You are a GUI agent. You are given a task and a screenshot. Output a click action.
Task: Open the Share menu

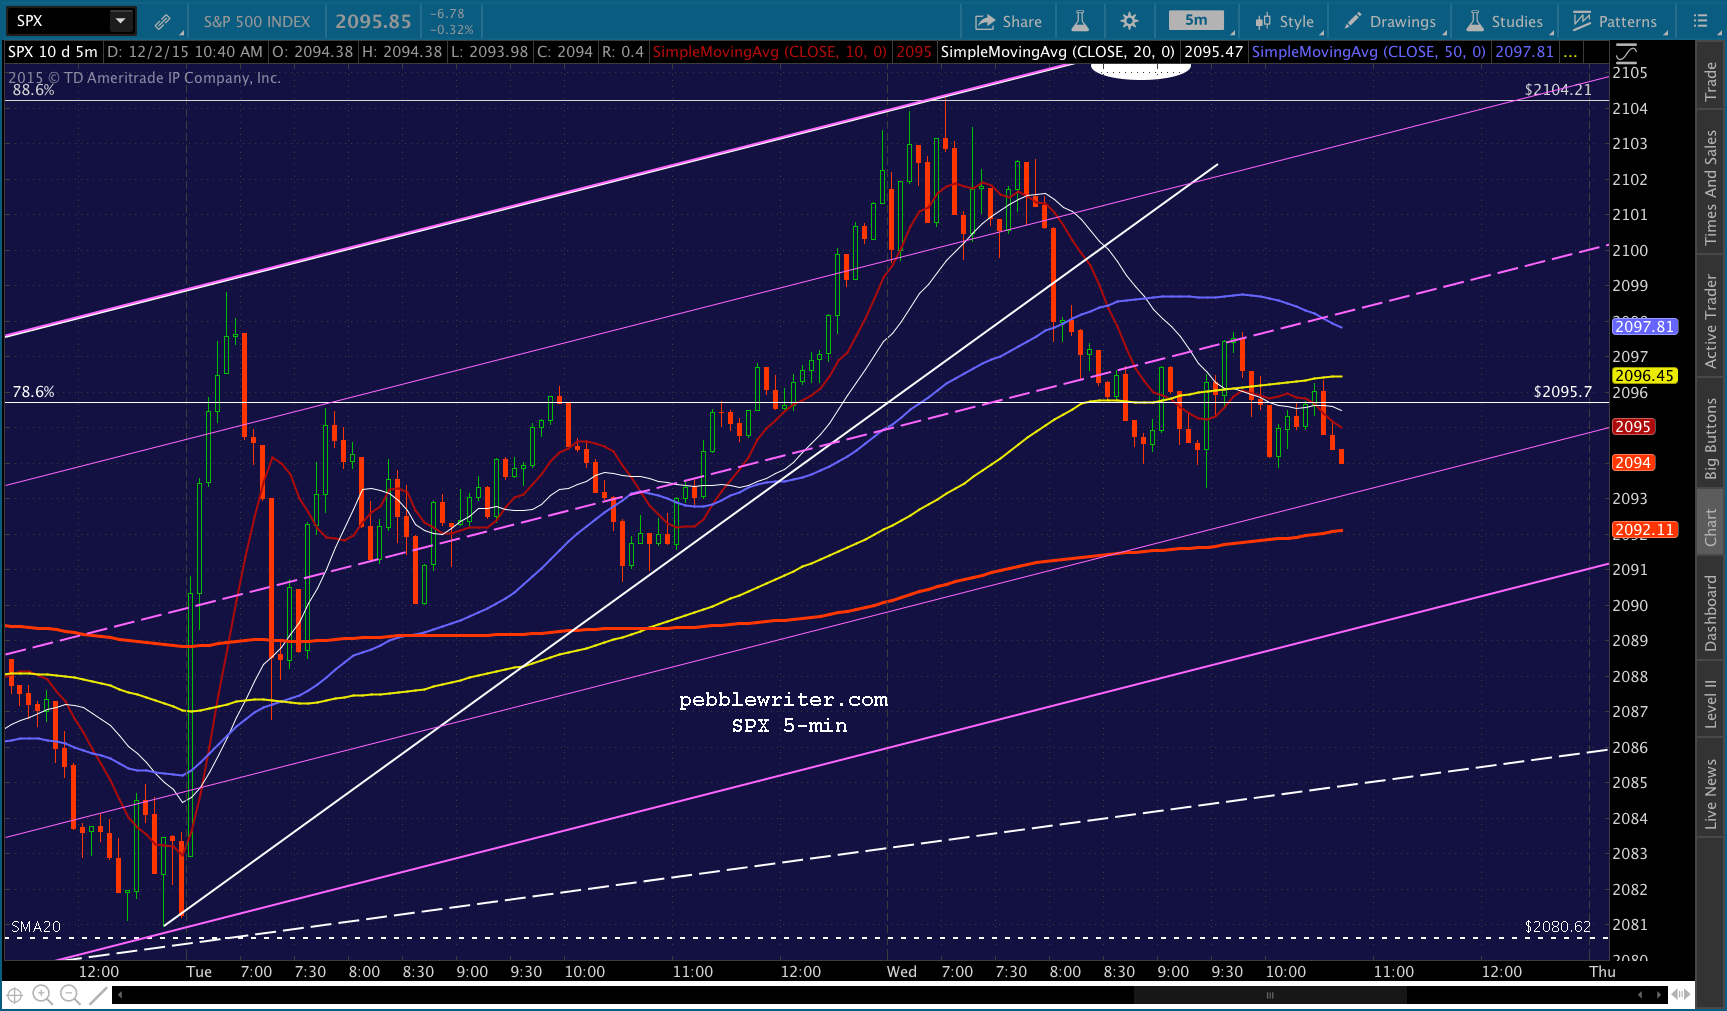tap(1008, 21)
